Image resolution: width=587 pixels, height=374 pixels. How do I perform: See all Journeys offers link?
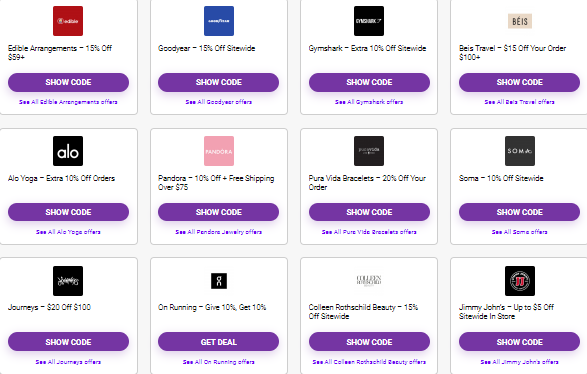pyautogui.click(x=68, y=362)
